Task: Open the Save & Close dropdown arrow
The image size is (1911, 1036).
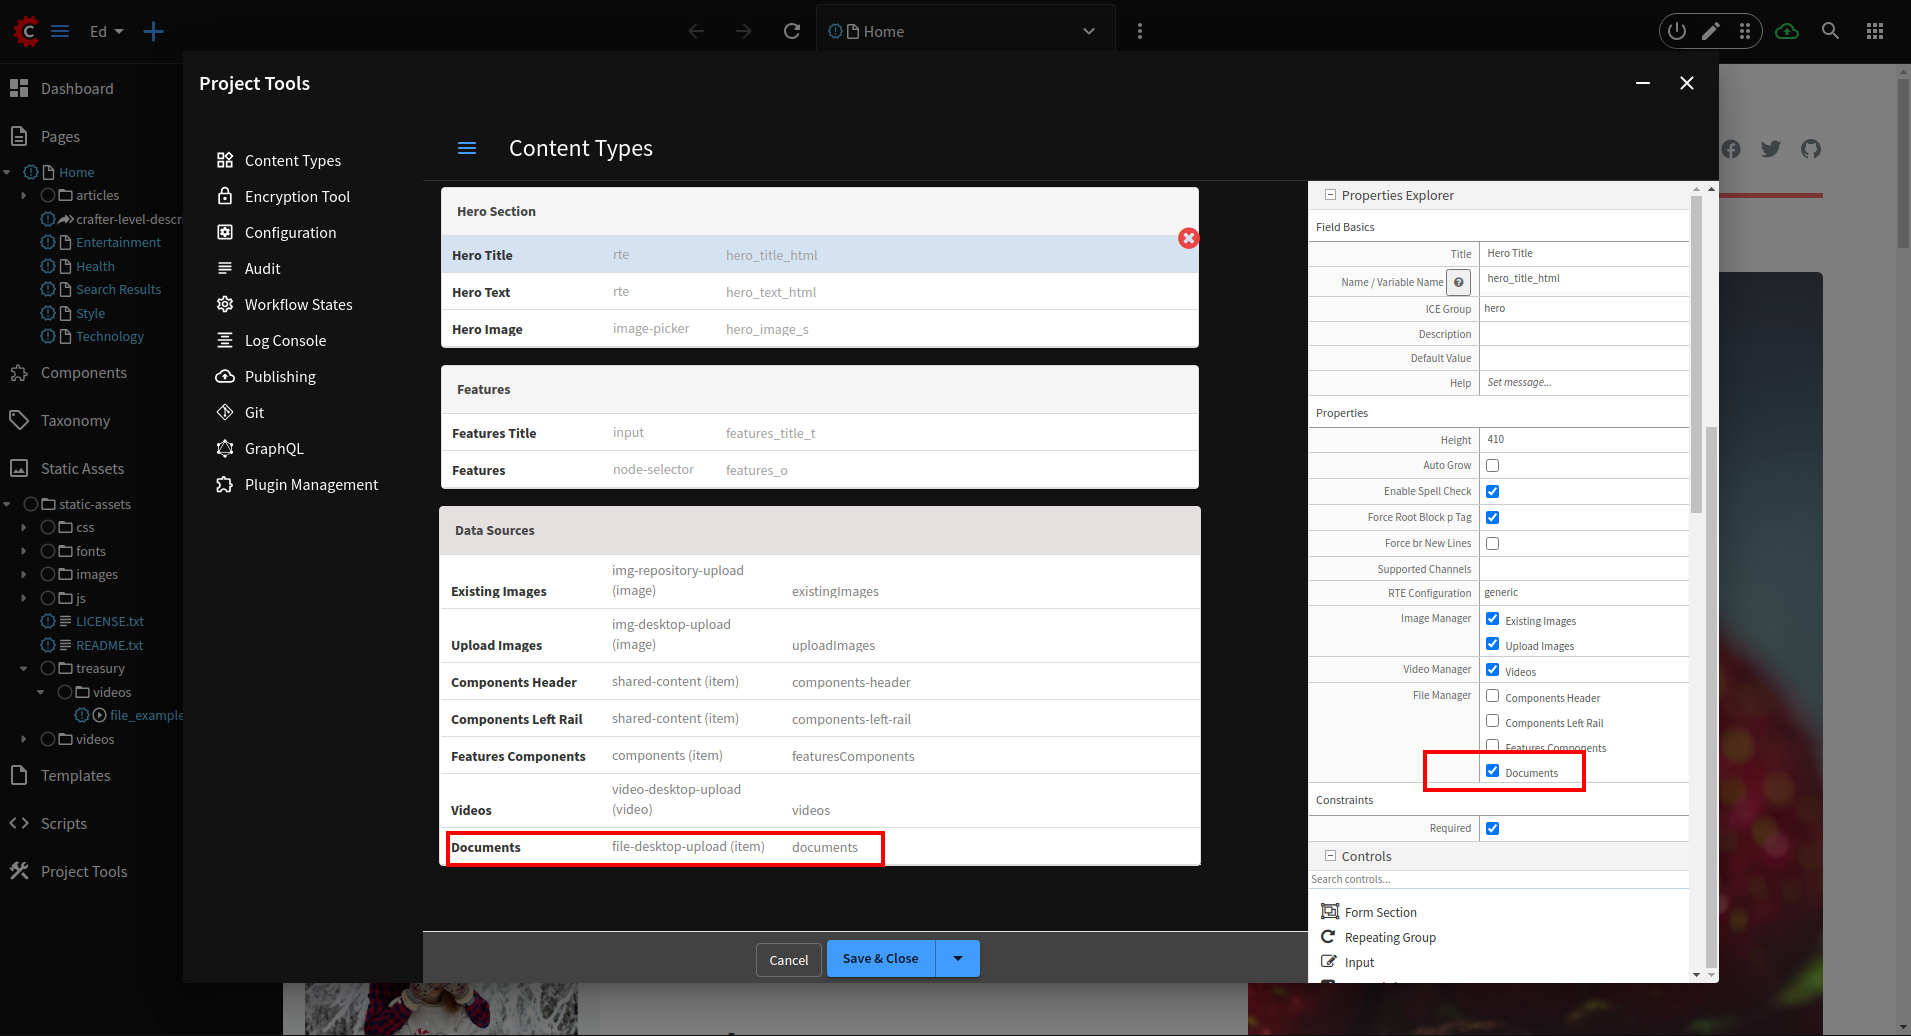Action: pyautogui.click(x=957, y=958)
